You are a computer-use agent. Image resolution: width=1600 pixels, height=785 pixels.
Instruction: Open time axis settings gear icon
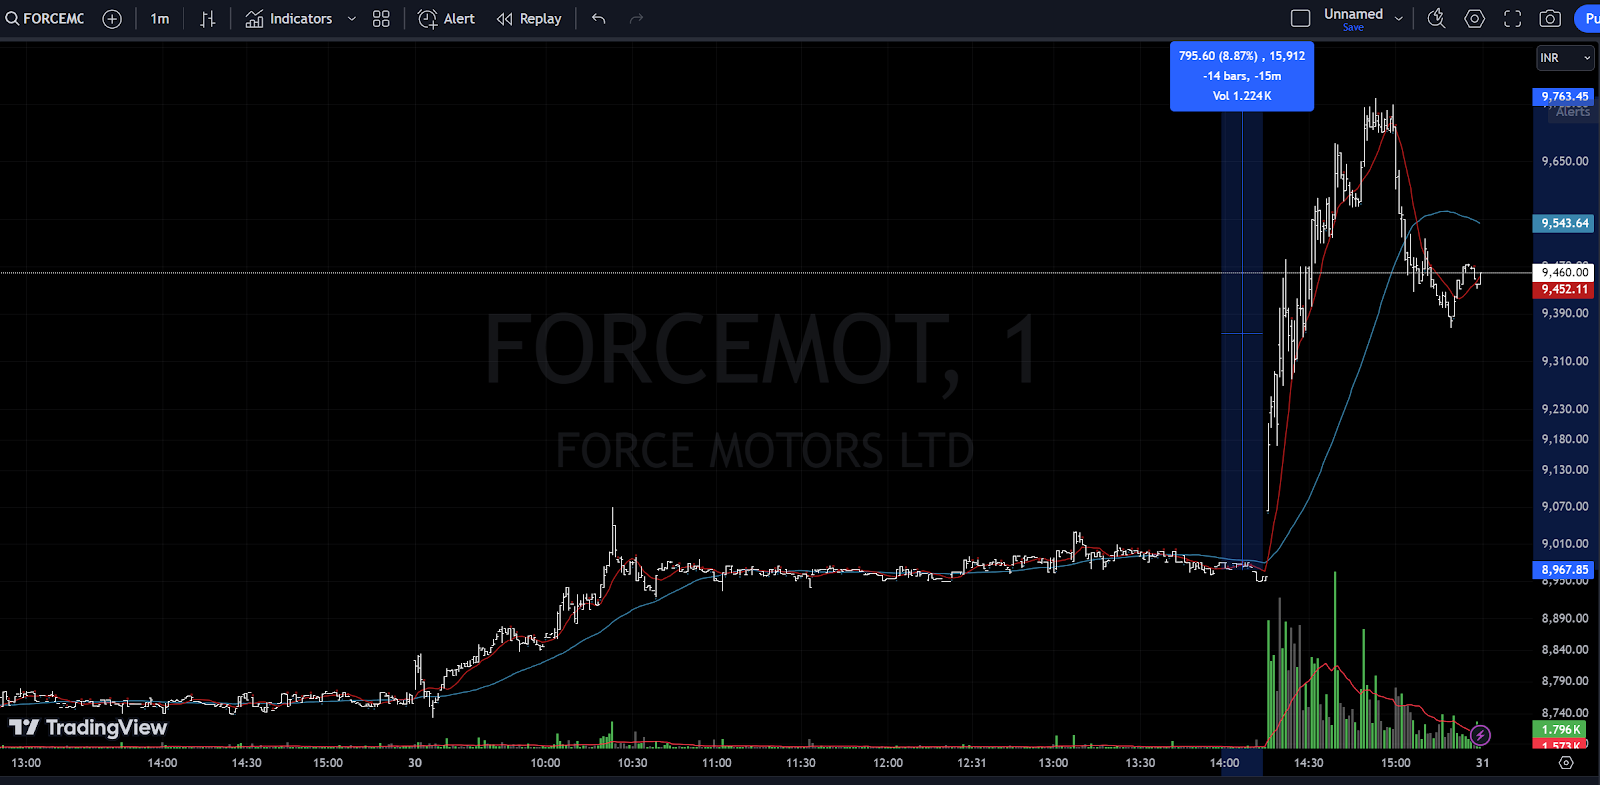(1566, 763)
